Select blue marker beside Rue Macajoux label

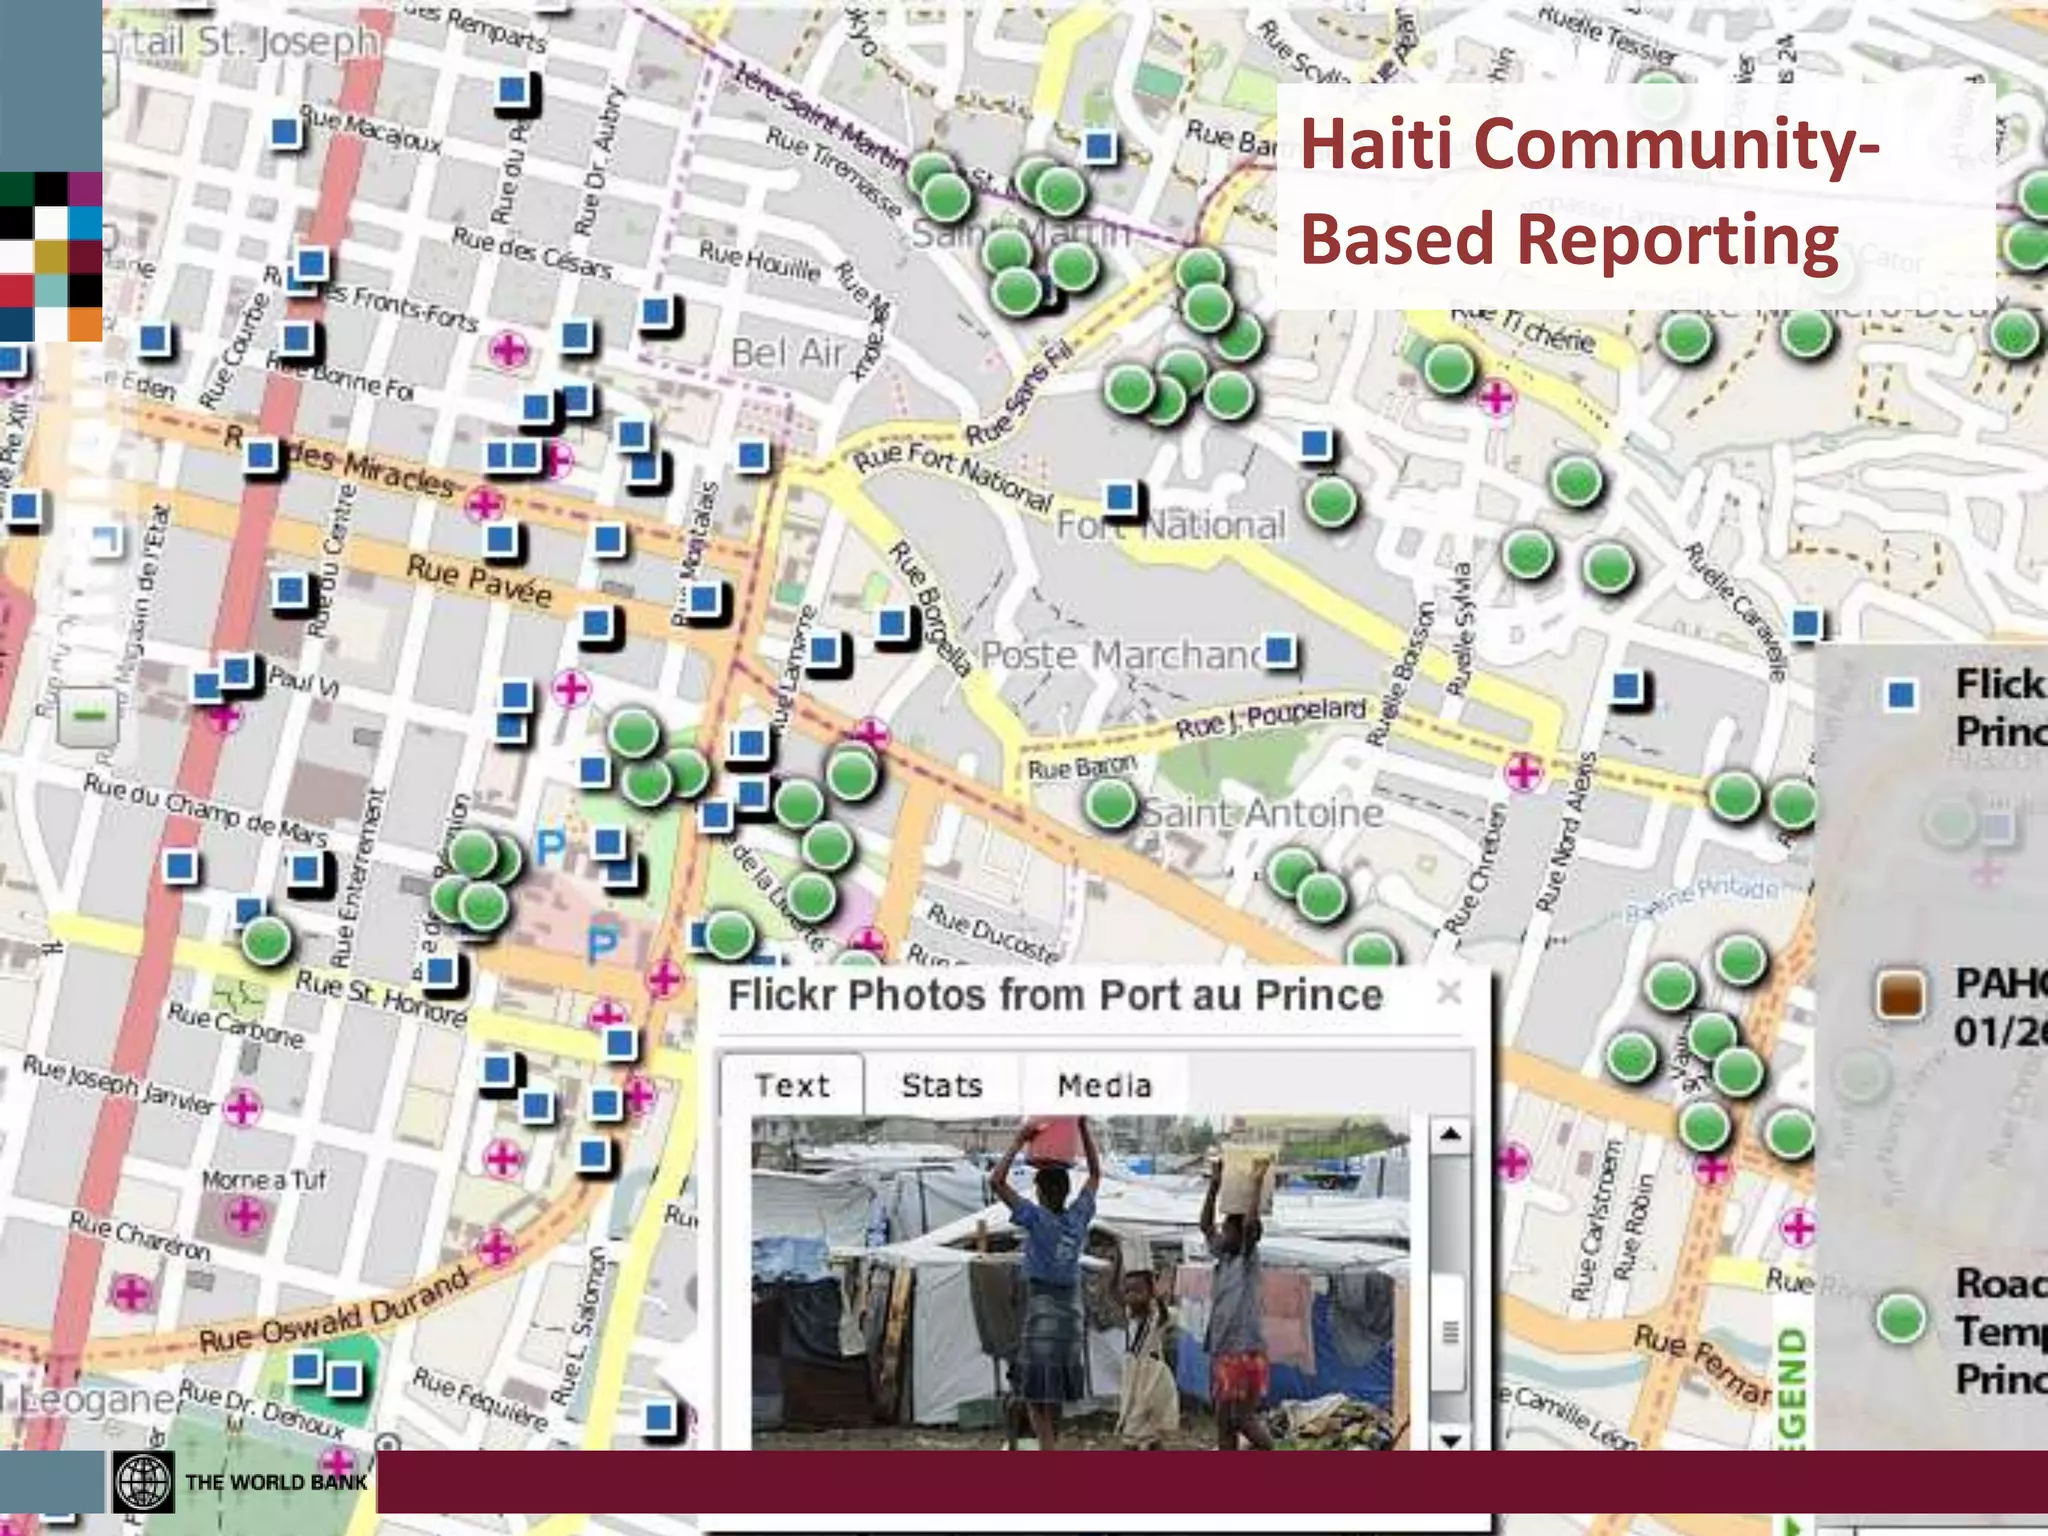click(x=285, y=132)
